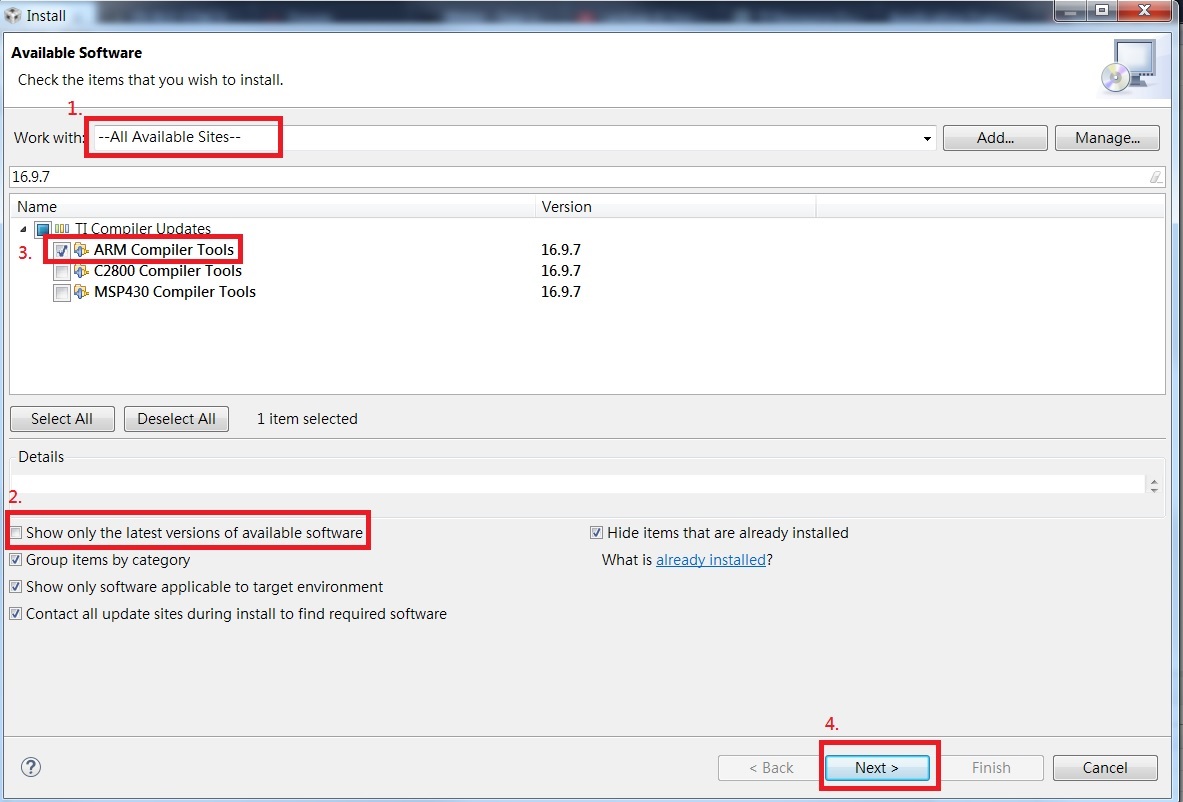Viewport: 1183px width, 802px height.
Task: Select the ARM Compiler Tools row label
Action: tap(164, 250)
